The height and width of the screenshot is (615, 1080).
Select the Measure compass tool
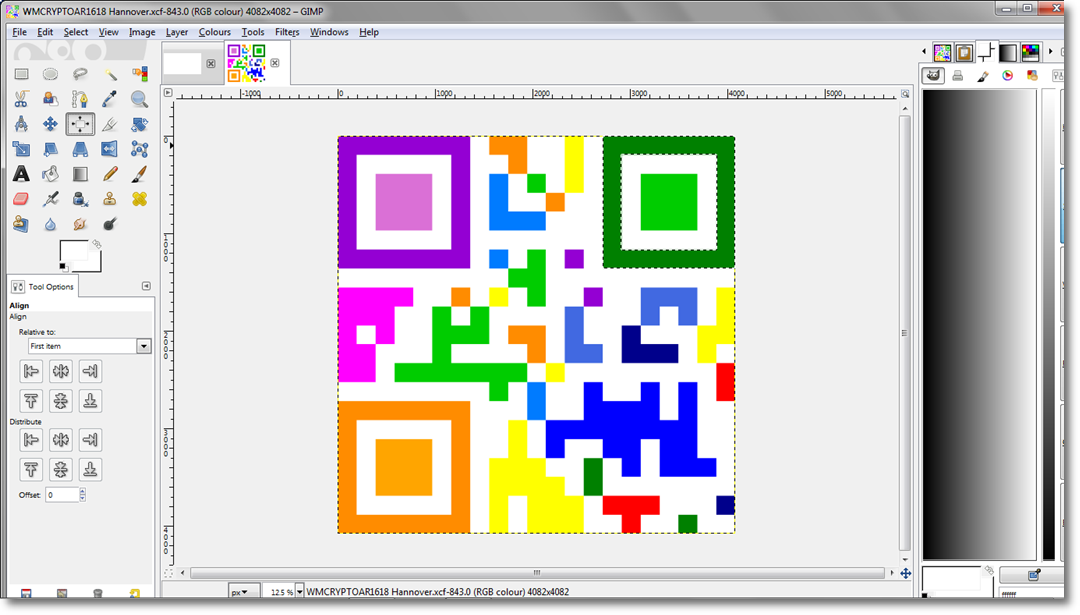[21, 124]
